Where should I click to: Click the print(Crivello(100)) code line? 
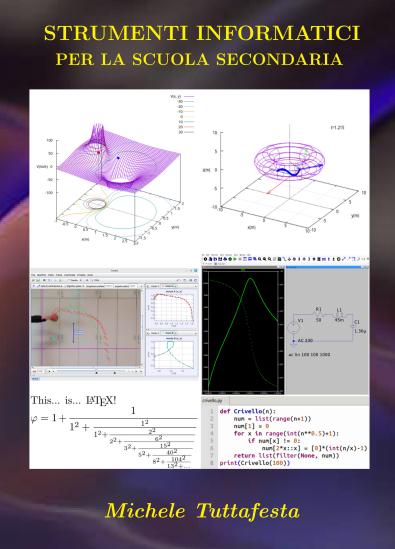[255, 463]
